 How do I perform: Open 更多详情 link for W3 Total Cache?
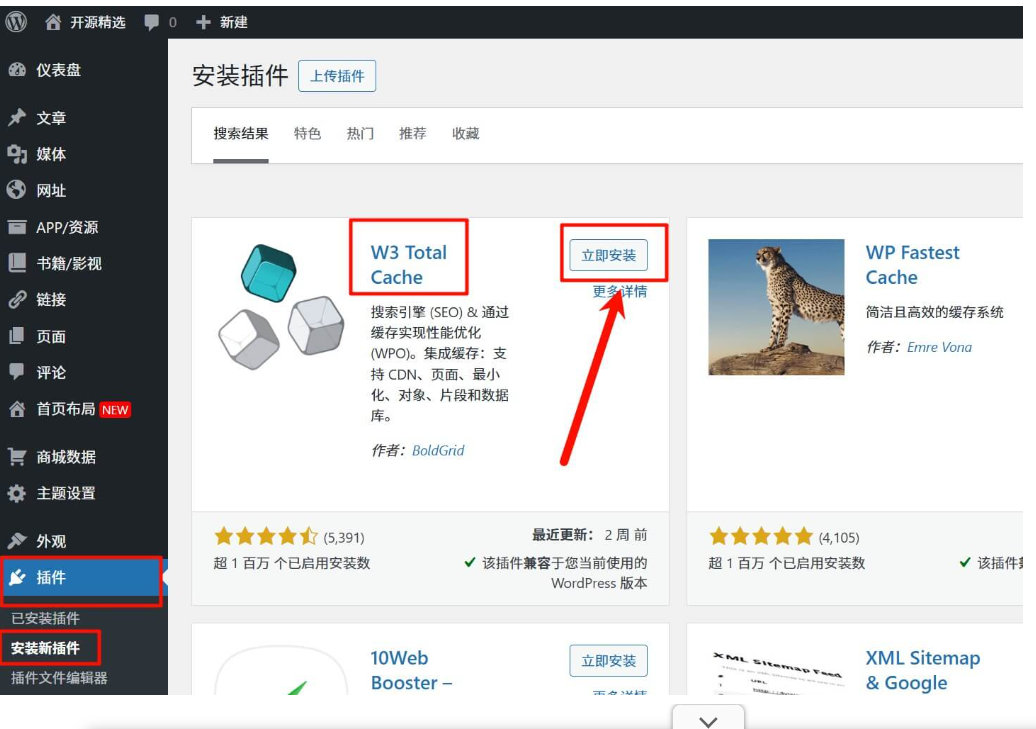(620, 291)
